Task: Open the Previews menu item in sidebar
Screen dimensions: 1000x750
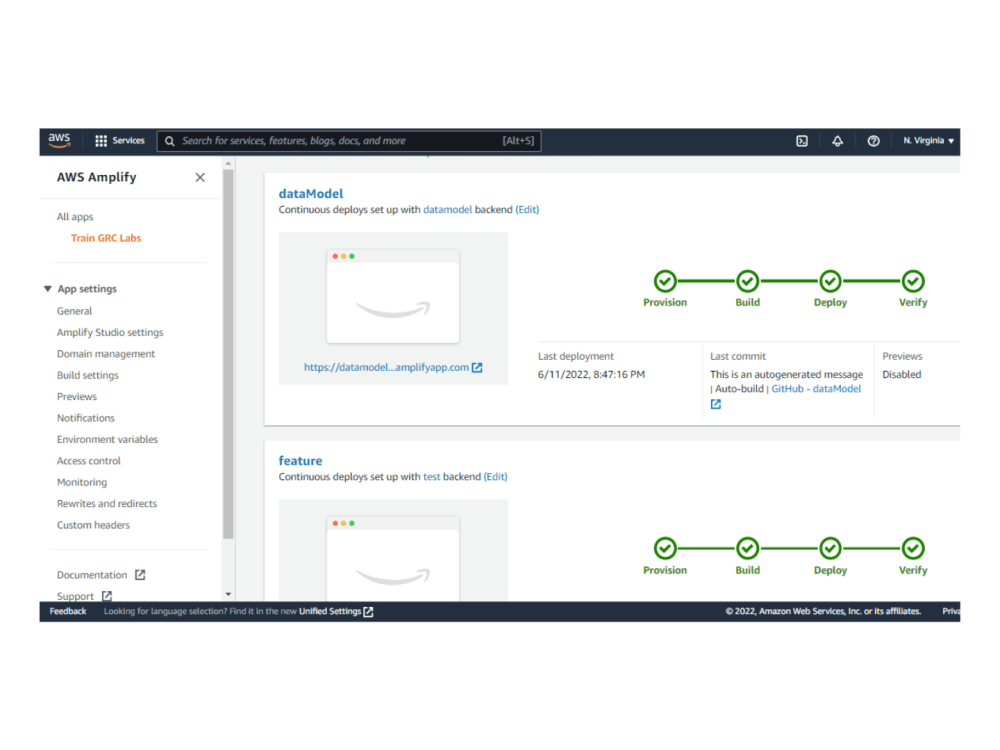Action: [77, 397]
